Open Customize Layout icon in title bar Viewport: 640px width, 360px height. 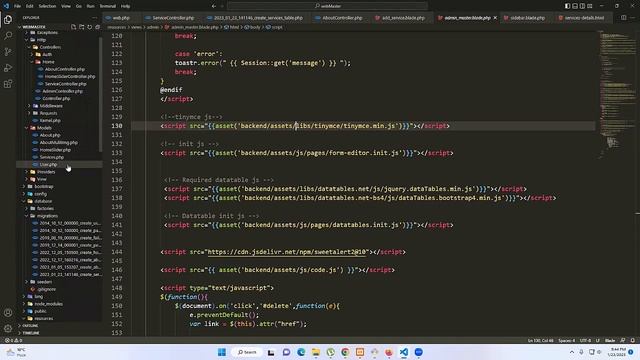tap(590, 6)
